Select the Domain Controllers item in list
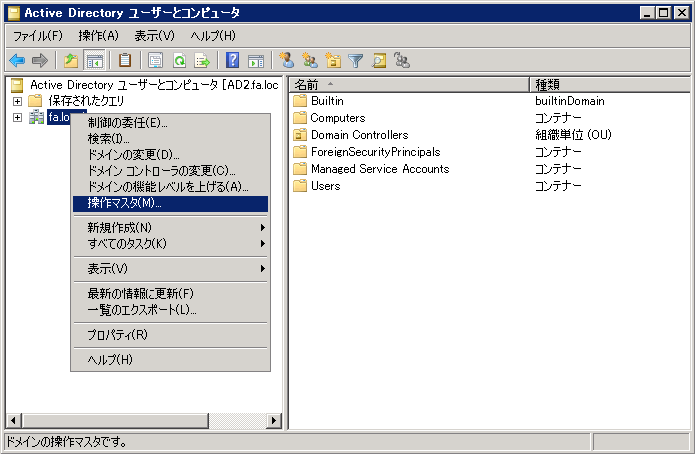The height and width of the screenshot is (454, 695). 359,135
